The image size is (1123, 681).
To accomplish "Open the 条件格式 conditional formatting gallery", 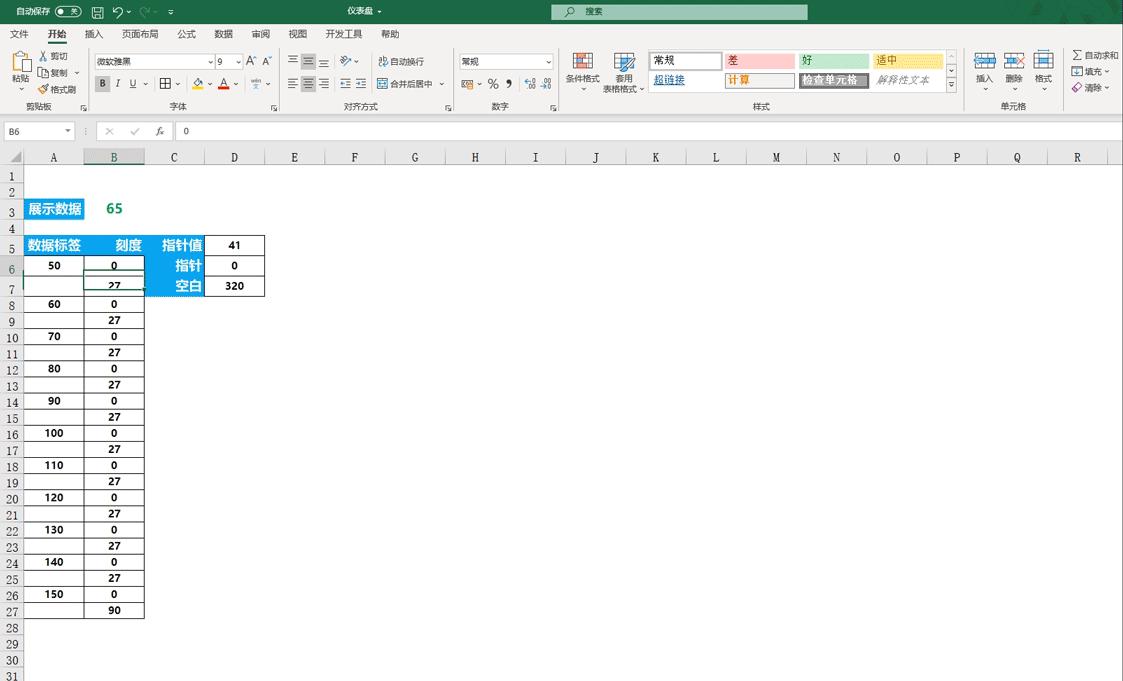I will pyautogui.click(x=582, y=71).
